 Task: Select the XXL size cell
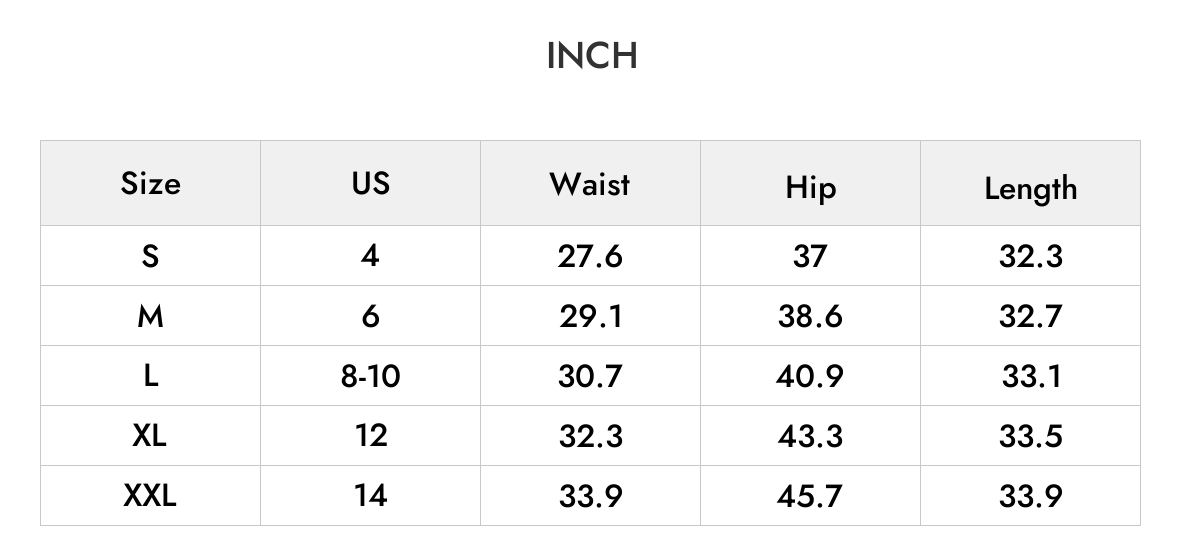point(151,496)
